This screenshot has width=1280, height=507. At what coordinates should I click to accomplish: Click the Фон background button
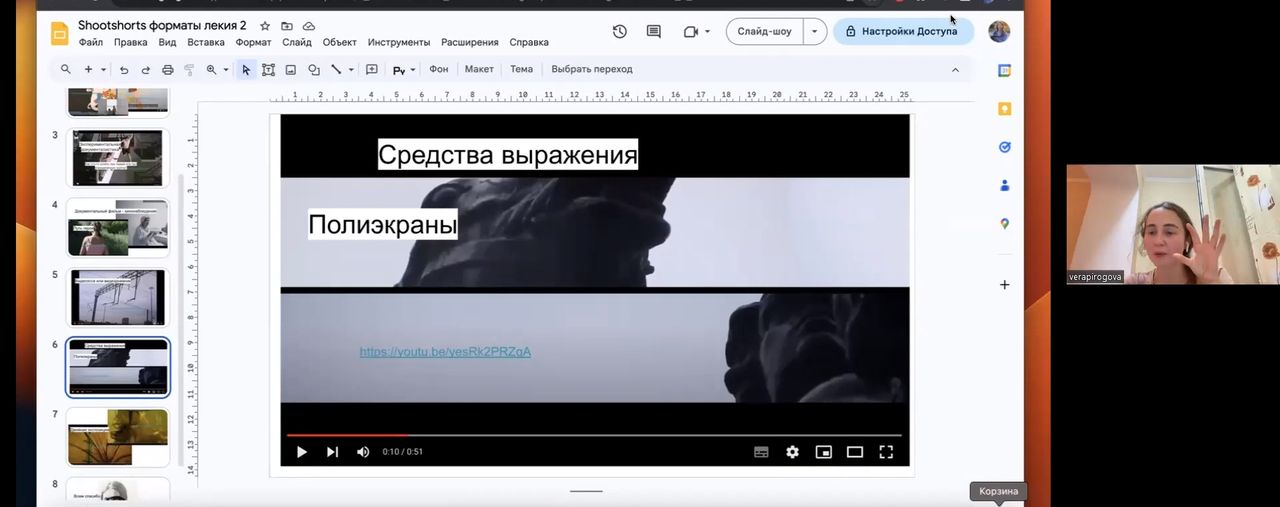tap(439, 69)
